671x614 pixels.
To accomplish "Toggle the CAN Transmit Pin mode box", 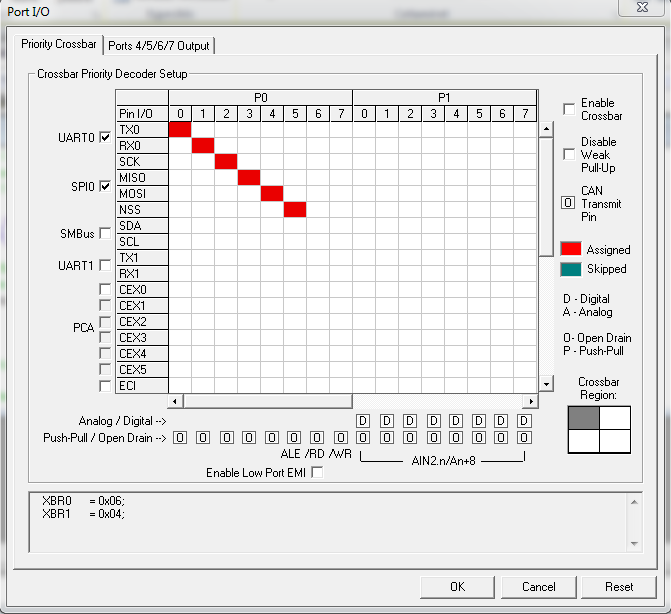I will tap(568, 203).
